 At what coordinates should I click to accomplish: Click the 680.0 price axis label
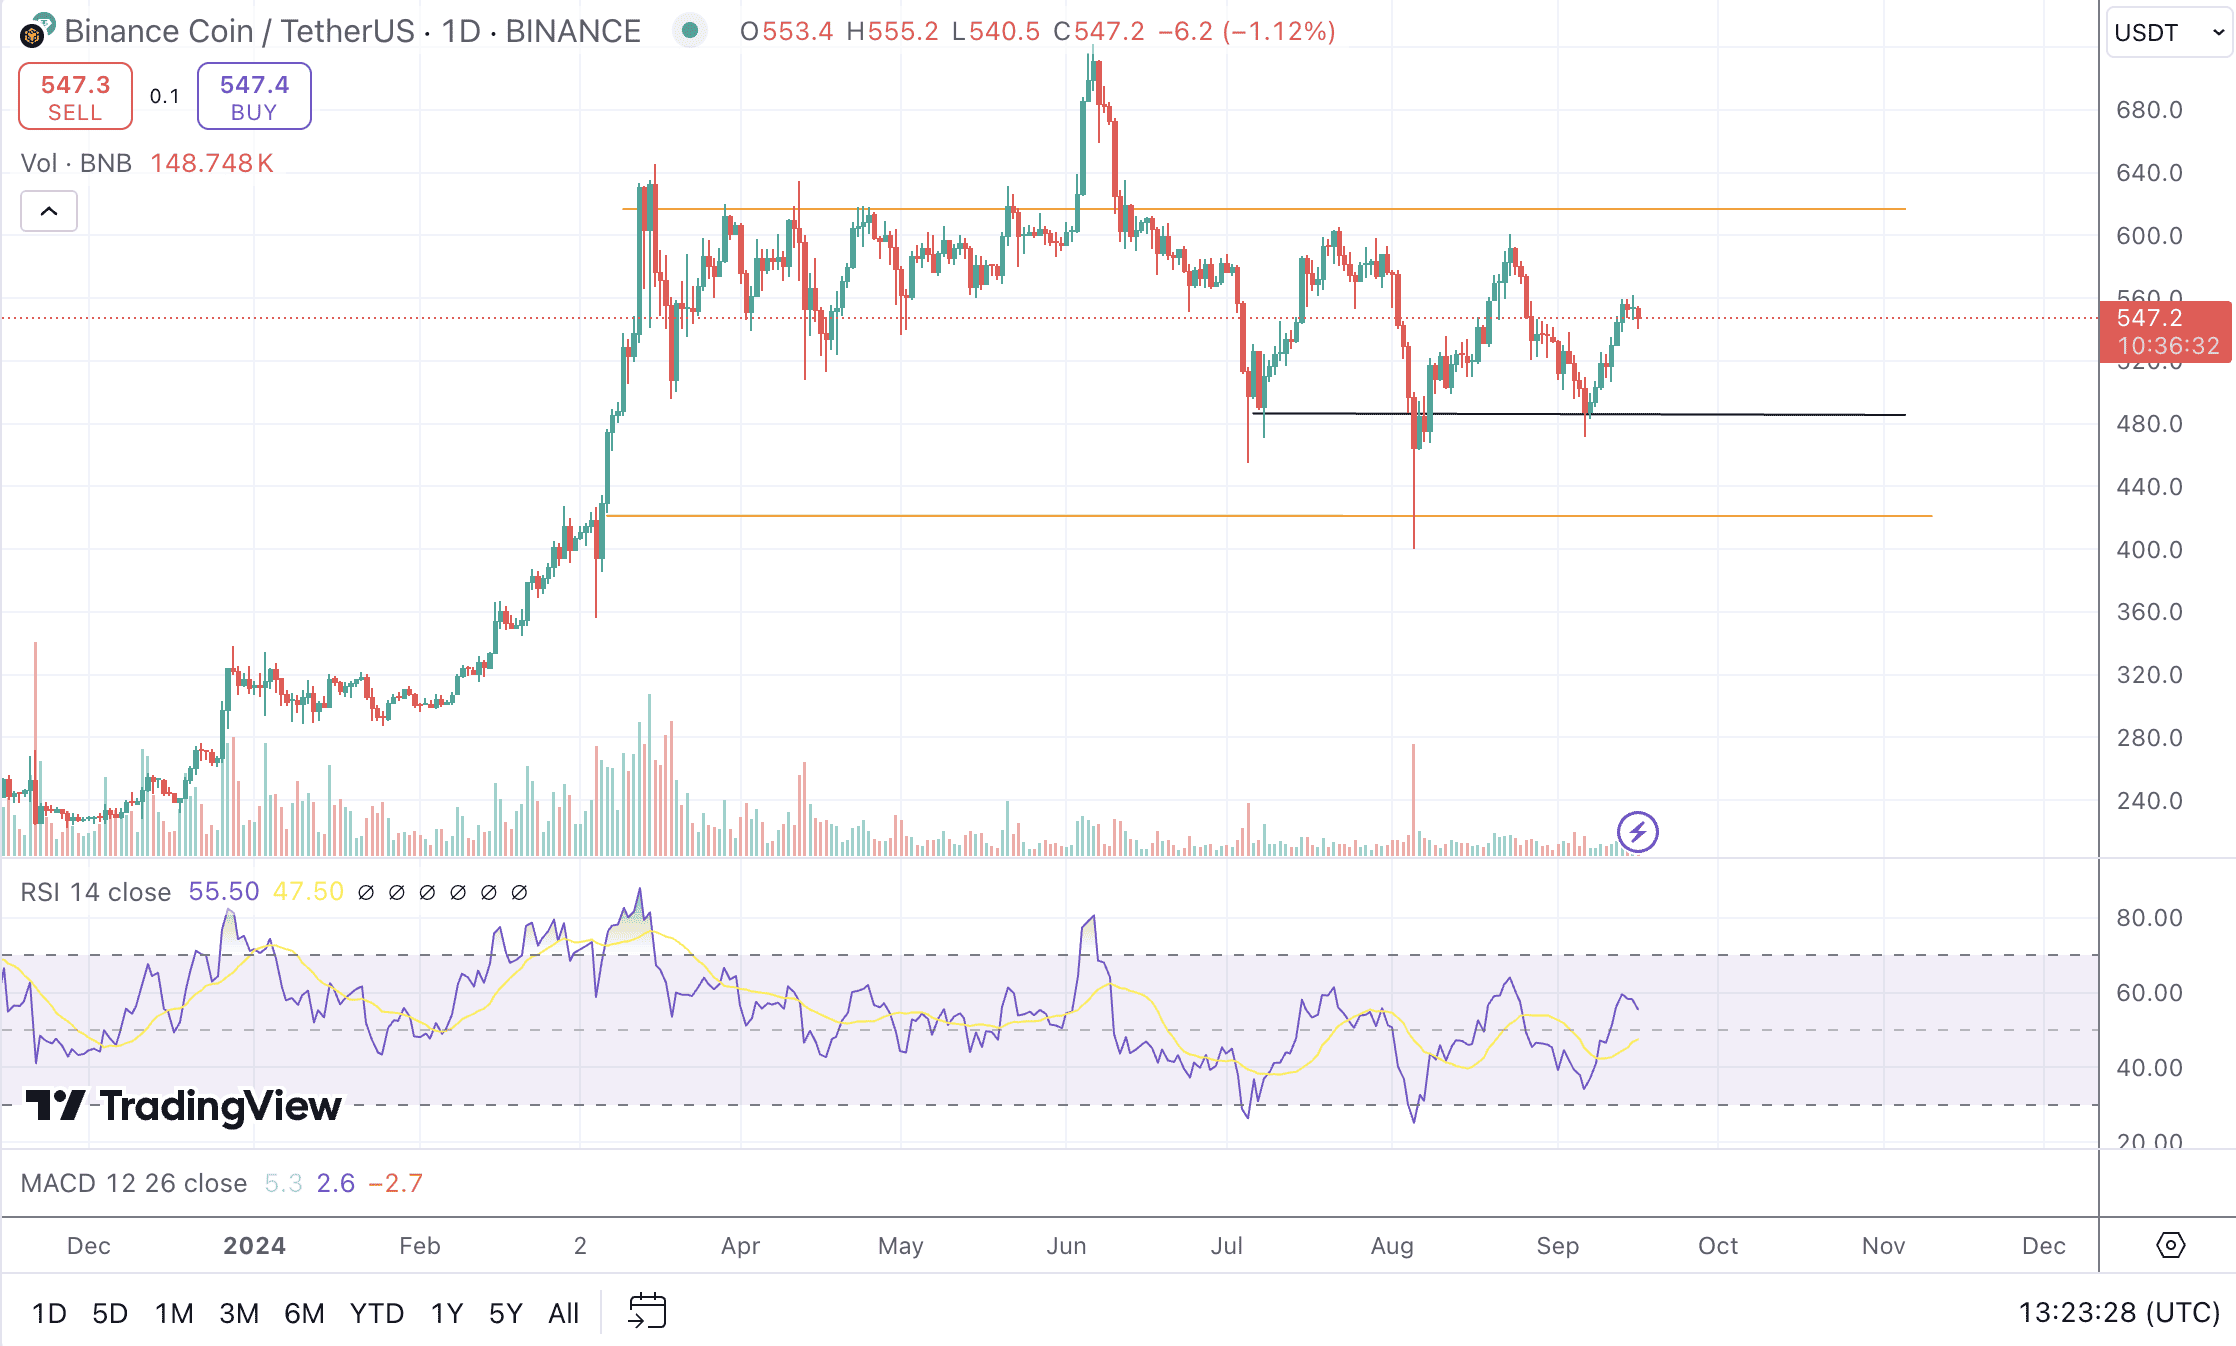2149,110
